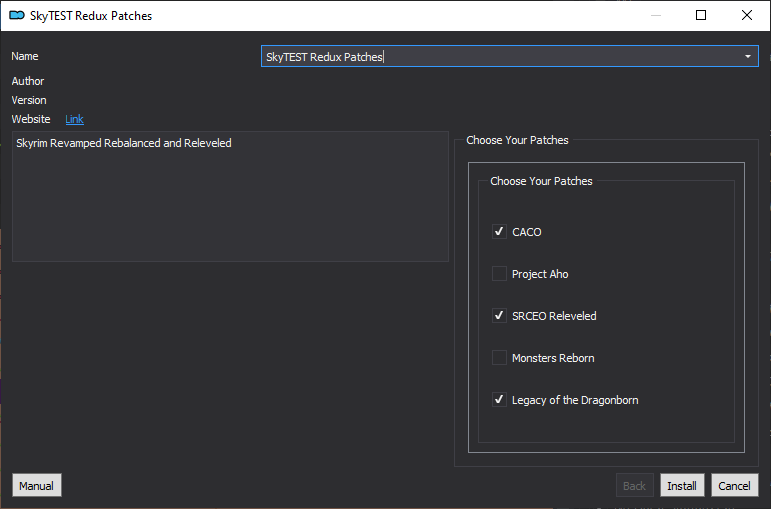Open the Website Link hyperlink
This screenshot has height=509, width=771.
coord(74,119)
